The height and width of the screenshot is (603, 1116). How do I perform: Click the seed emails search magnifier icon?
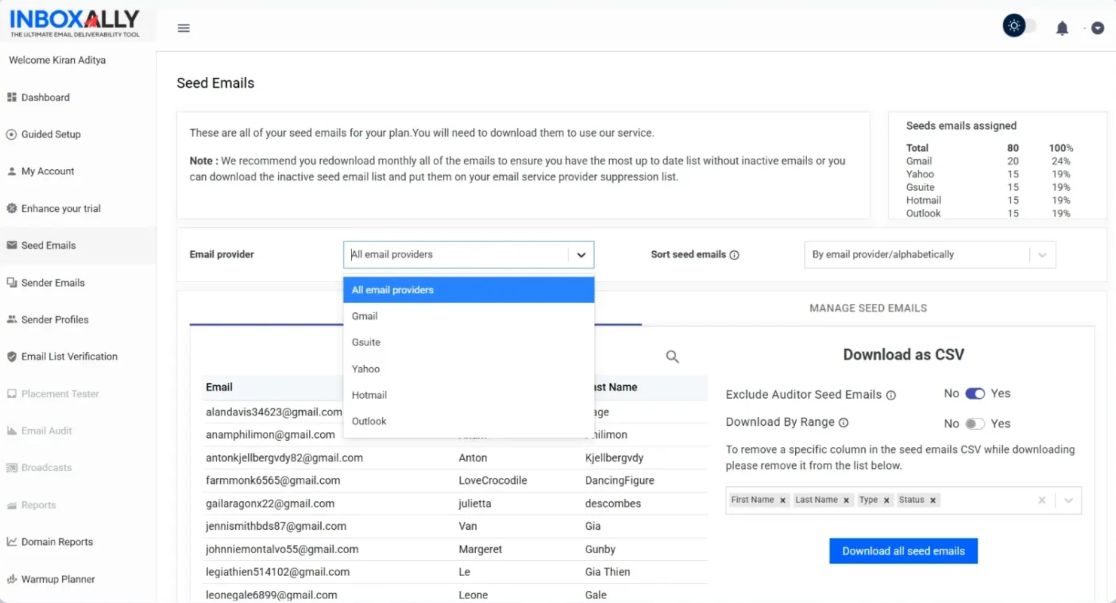pos(672,357)
